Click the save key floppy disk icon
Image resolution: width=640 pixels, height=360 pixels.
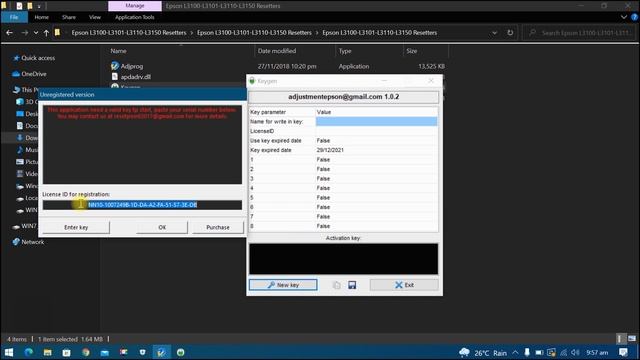(x=352, y=285)
